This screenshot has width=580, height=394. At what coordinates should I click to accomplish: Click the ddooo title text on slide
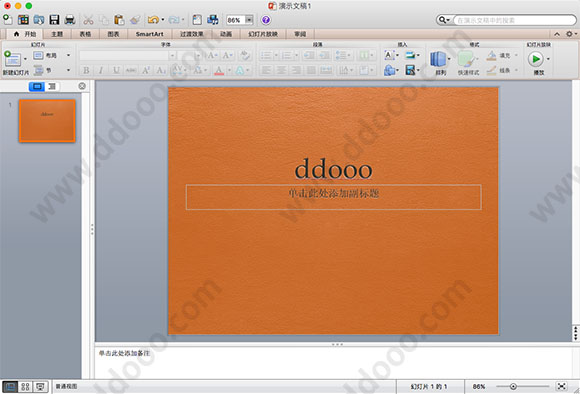(x=333, y=169)
